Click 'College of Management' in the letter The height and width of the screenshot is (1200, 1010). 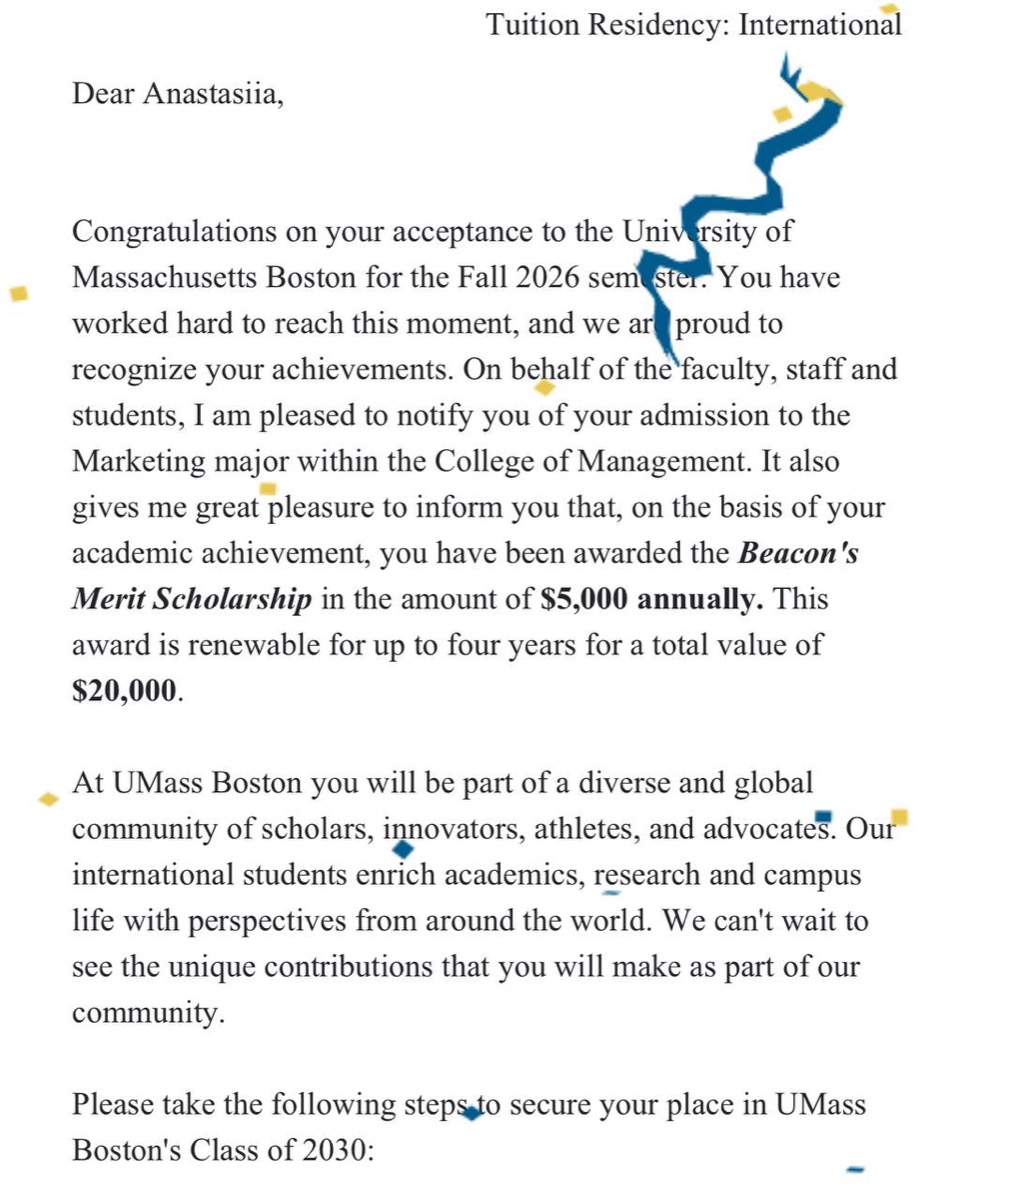(594, 462)
